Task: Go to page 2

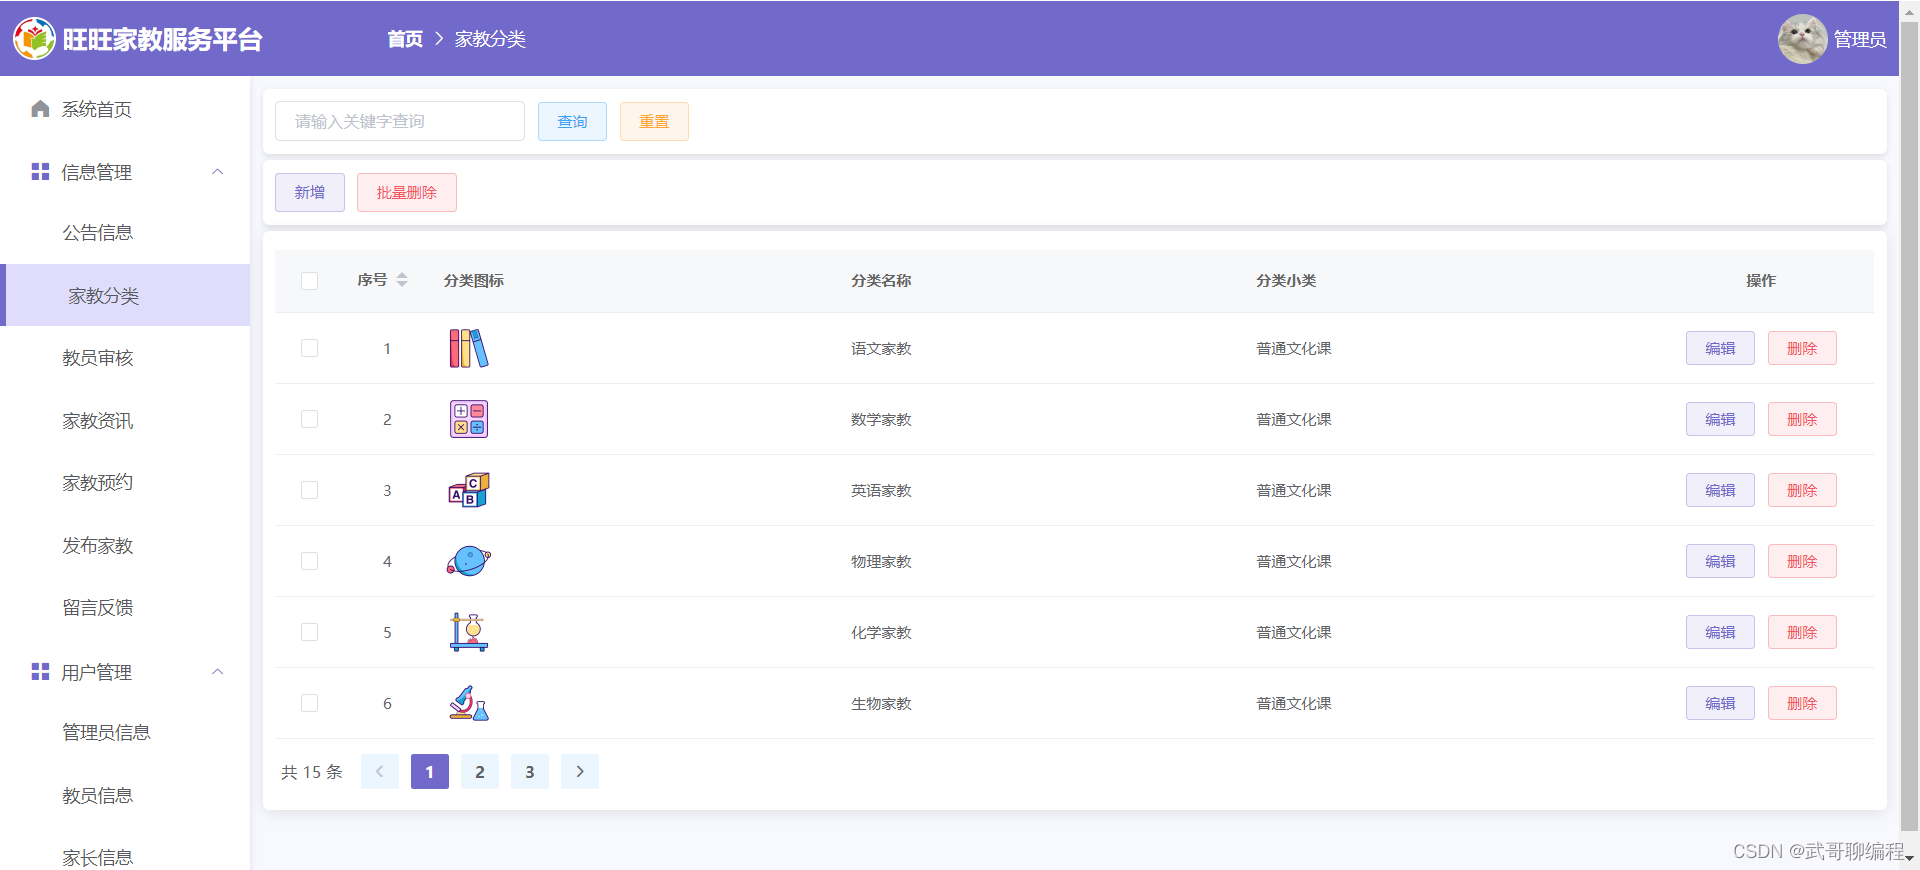Action: pos(480,772)
